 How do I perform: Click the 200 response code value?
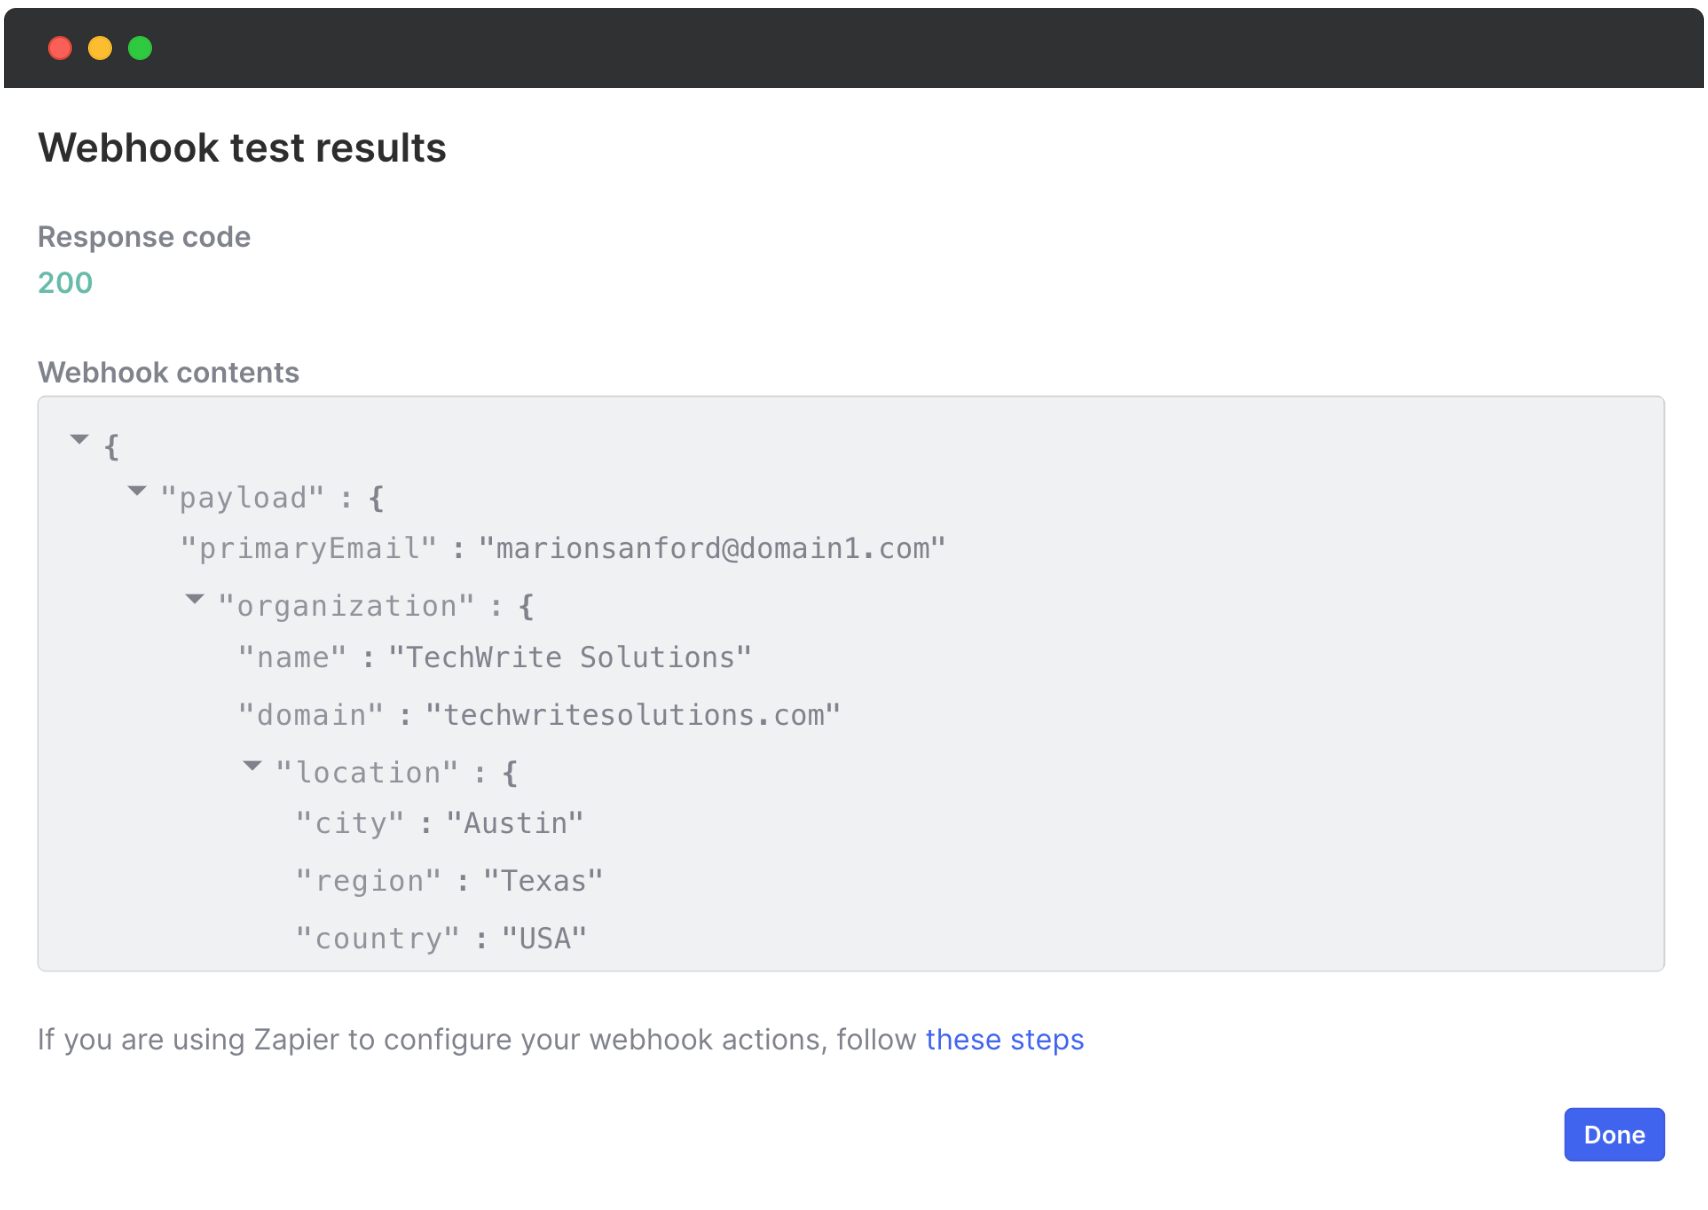pos(65,283)
